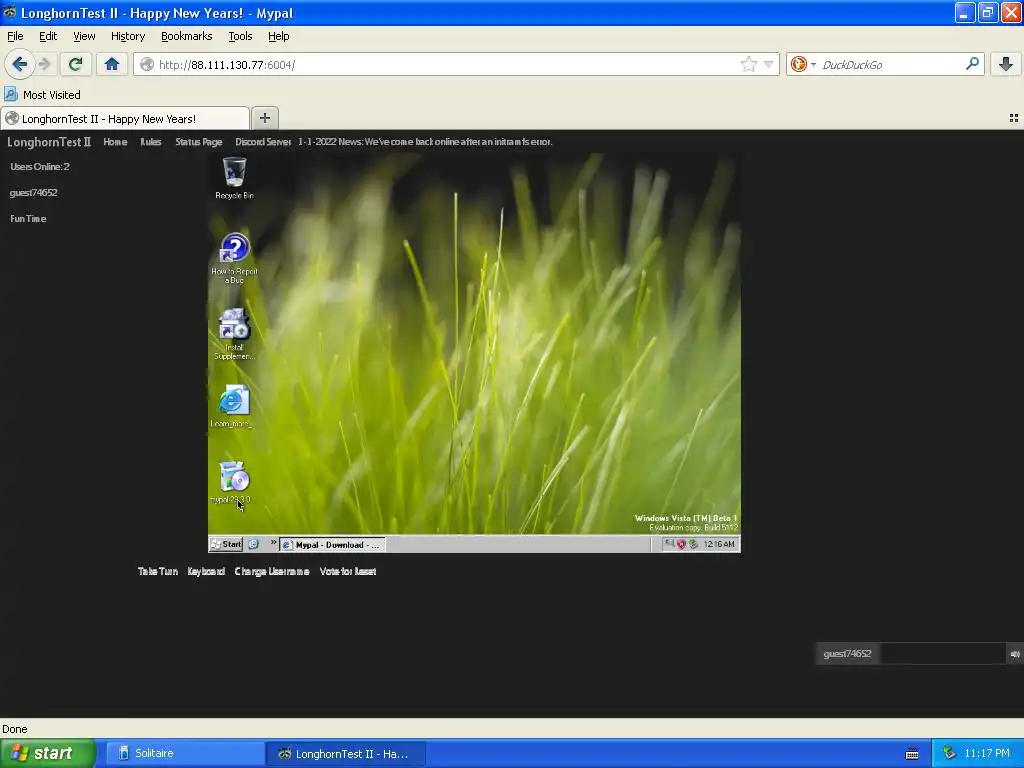Open the Status Page link
The width and height of the screenshot is (1024, 768).
coord(199,142)
